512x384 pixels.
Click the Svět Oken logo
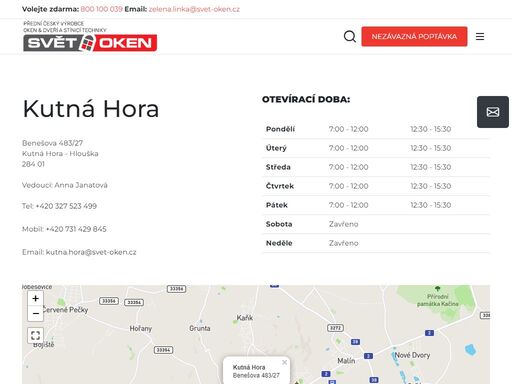pos(90,36)
